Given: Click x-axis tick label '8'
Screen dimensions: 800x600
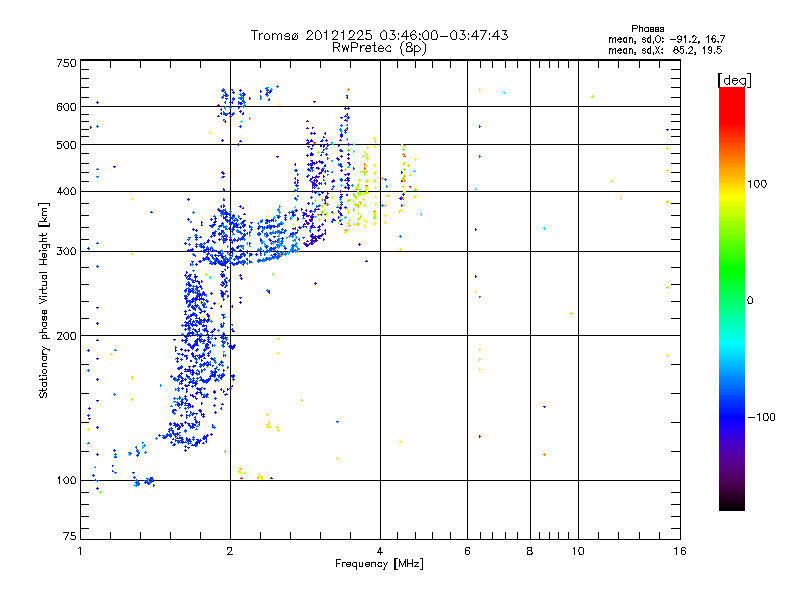Looking at the screenshot, I should tap(530, 551).
